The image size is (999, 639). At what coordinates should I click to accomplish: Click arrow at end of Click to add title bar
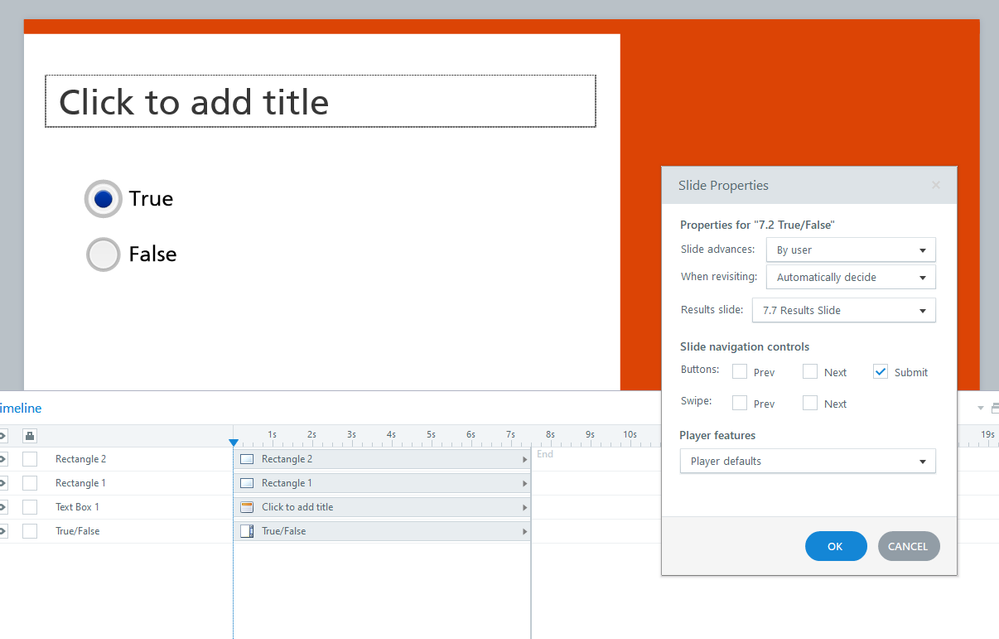click(525, 508)
